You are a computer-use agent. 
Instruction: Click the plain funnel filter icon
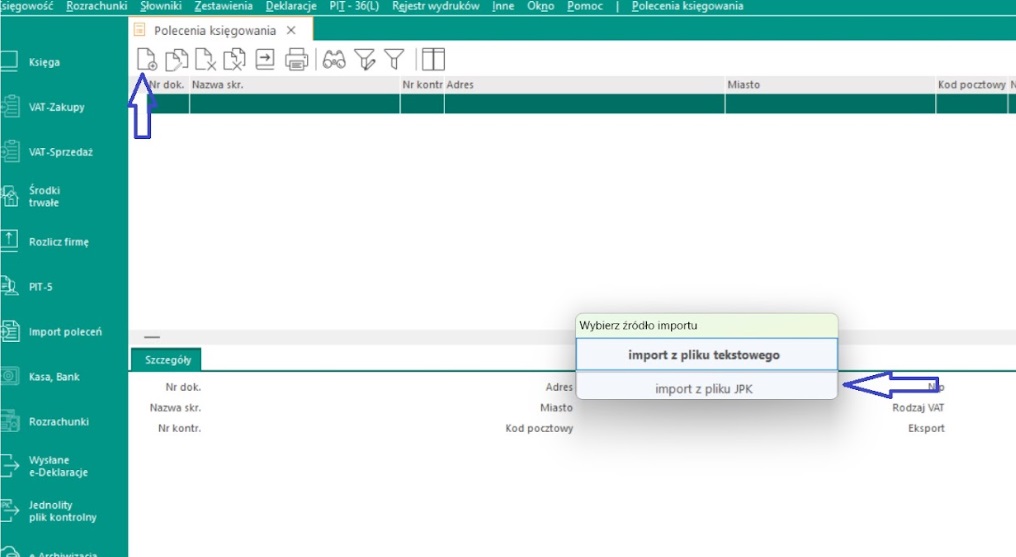click(x=394, y=60)
